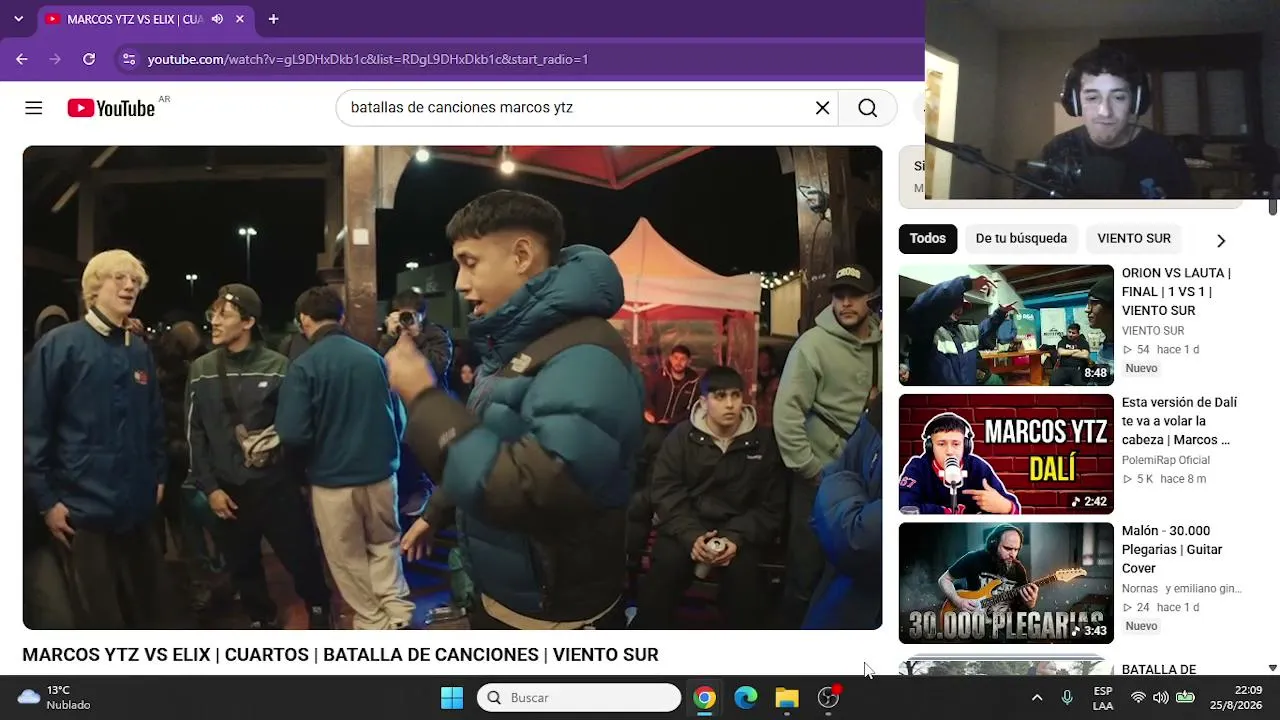Select the VIENTO SUR filter chip

(x=1134, y=239)
